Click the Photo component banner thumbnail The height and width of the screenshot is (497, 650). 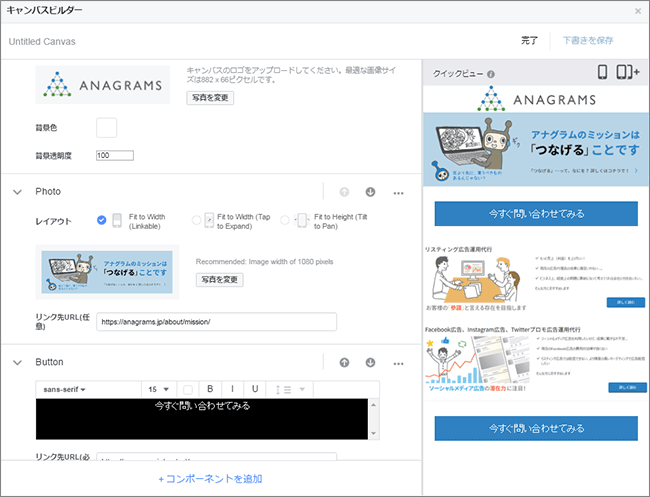pos(107,272)
